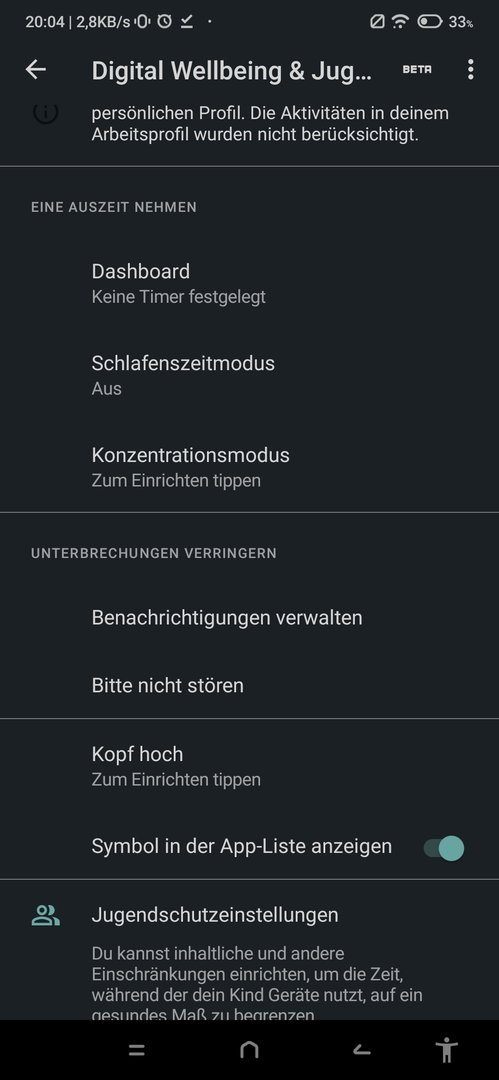Open Benachrichtigungen verwalten
Viewport: 499px width, 1080px height.
click(x=250, y=617)
